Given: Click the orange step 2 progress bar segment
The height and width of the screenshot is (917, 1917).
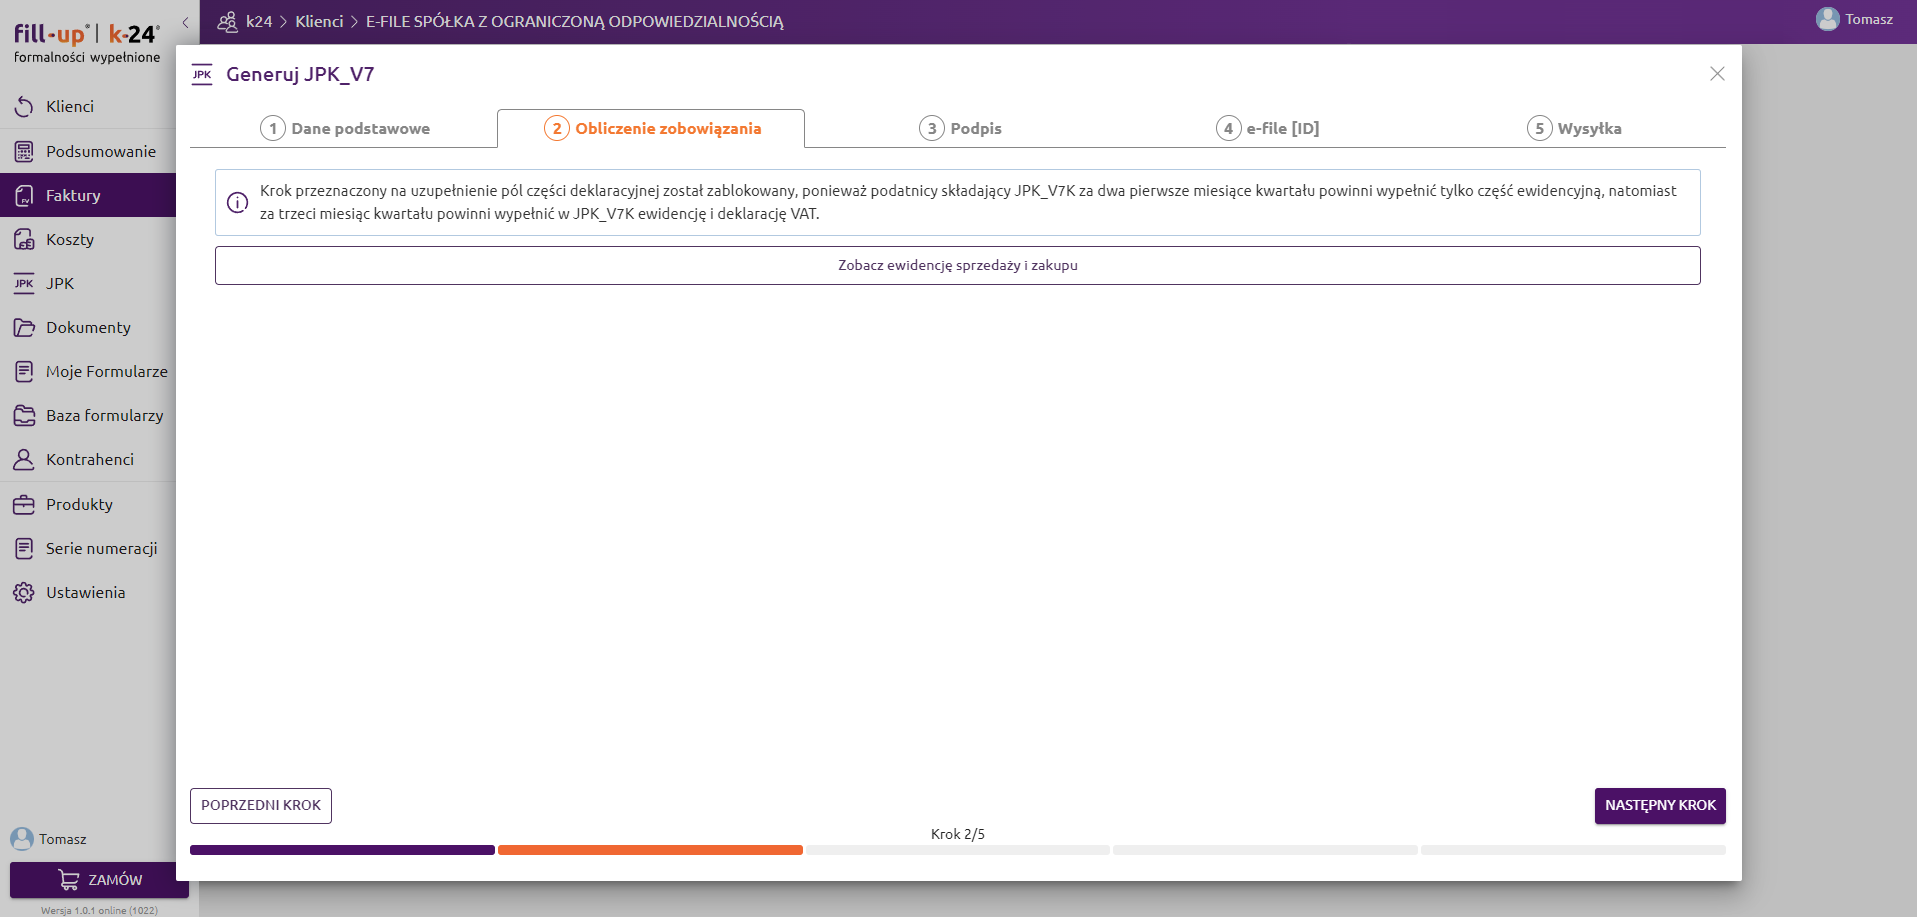Looking at the screenshot, I should [x=650, y=850].
